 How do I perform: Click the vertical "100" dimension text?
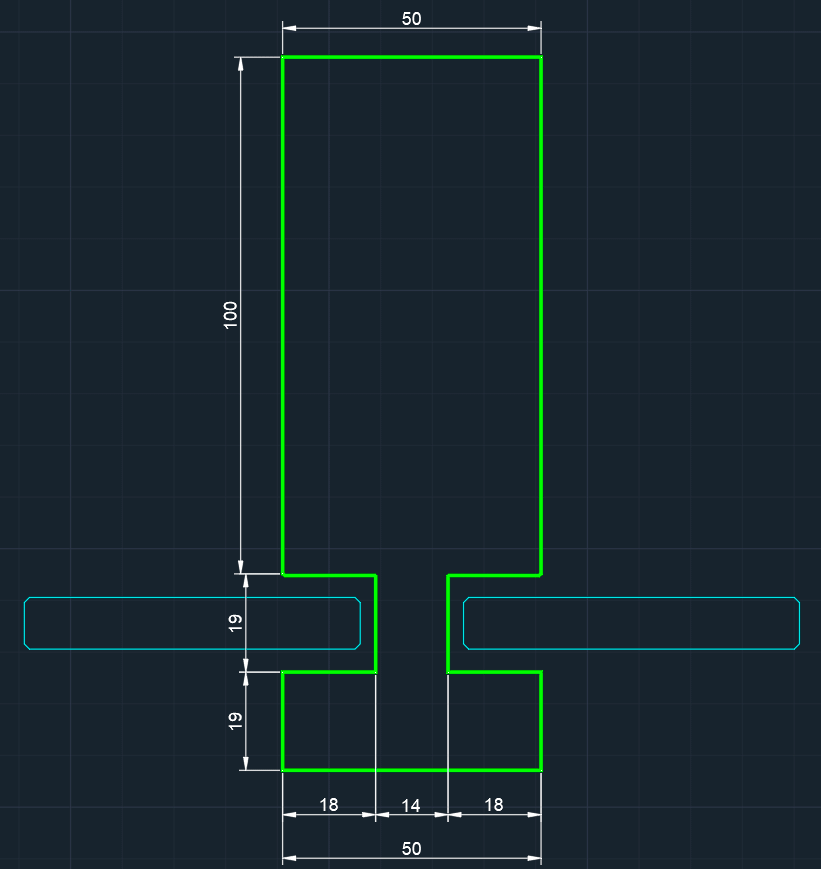(x=231, y=315)
